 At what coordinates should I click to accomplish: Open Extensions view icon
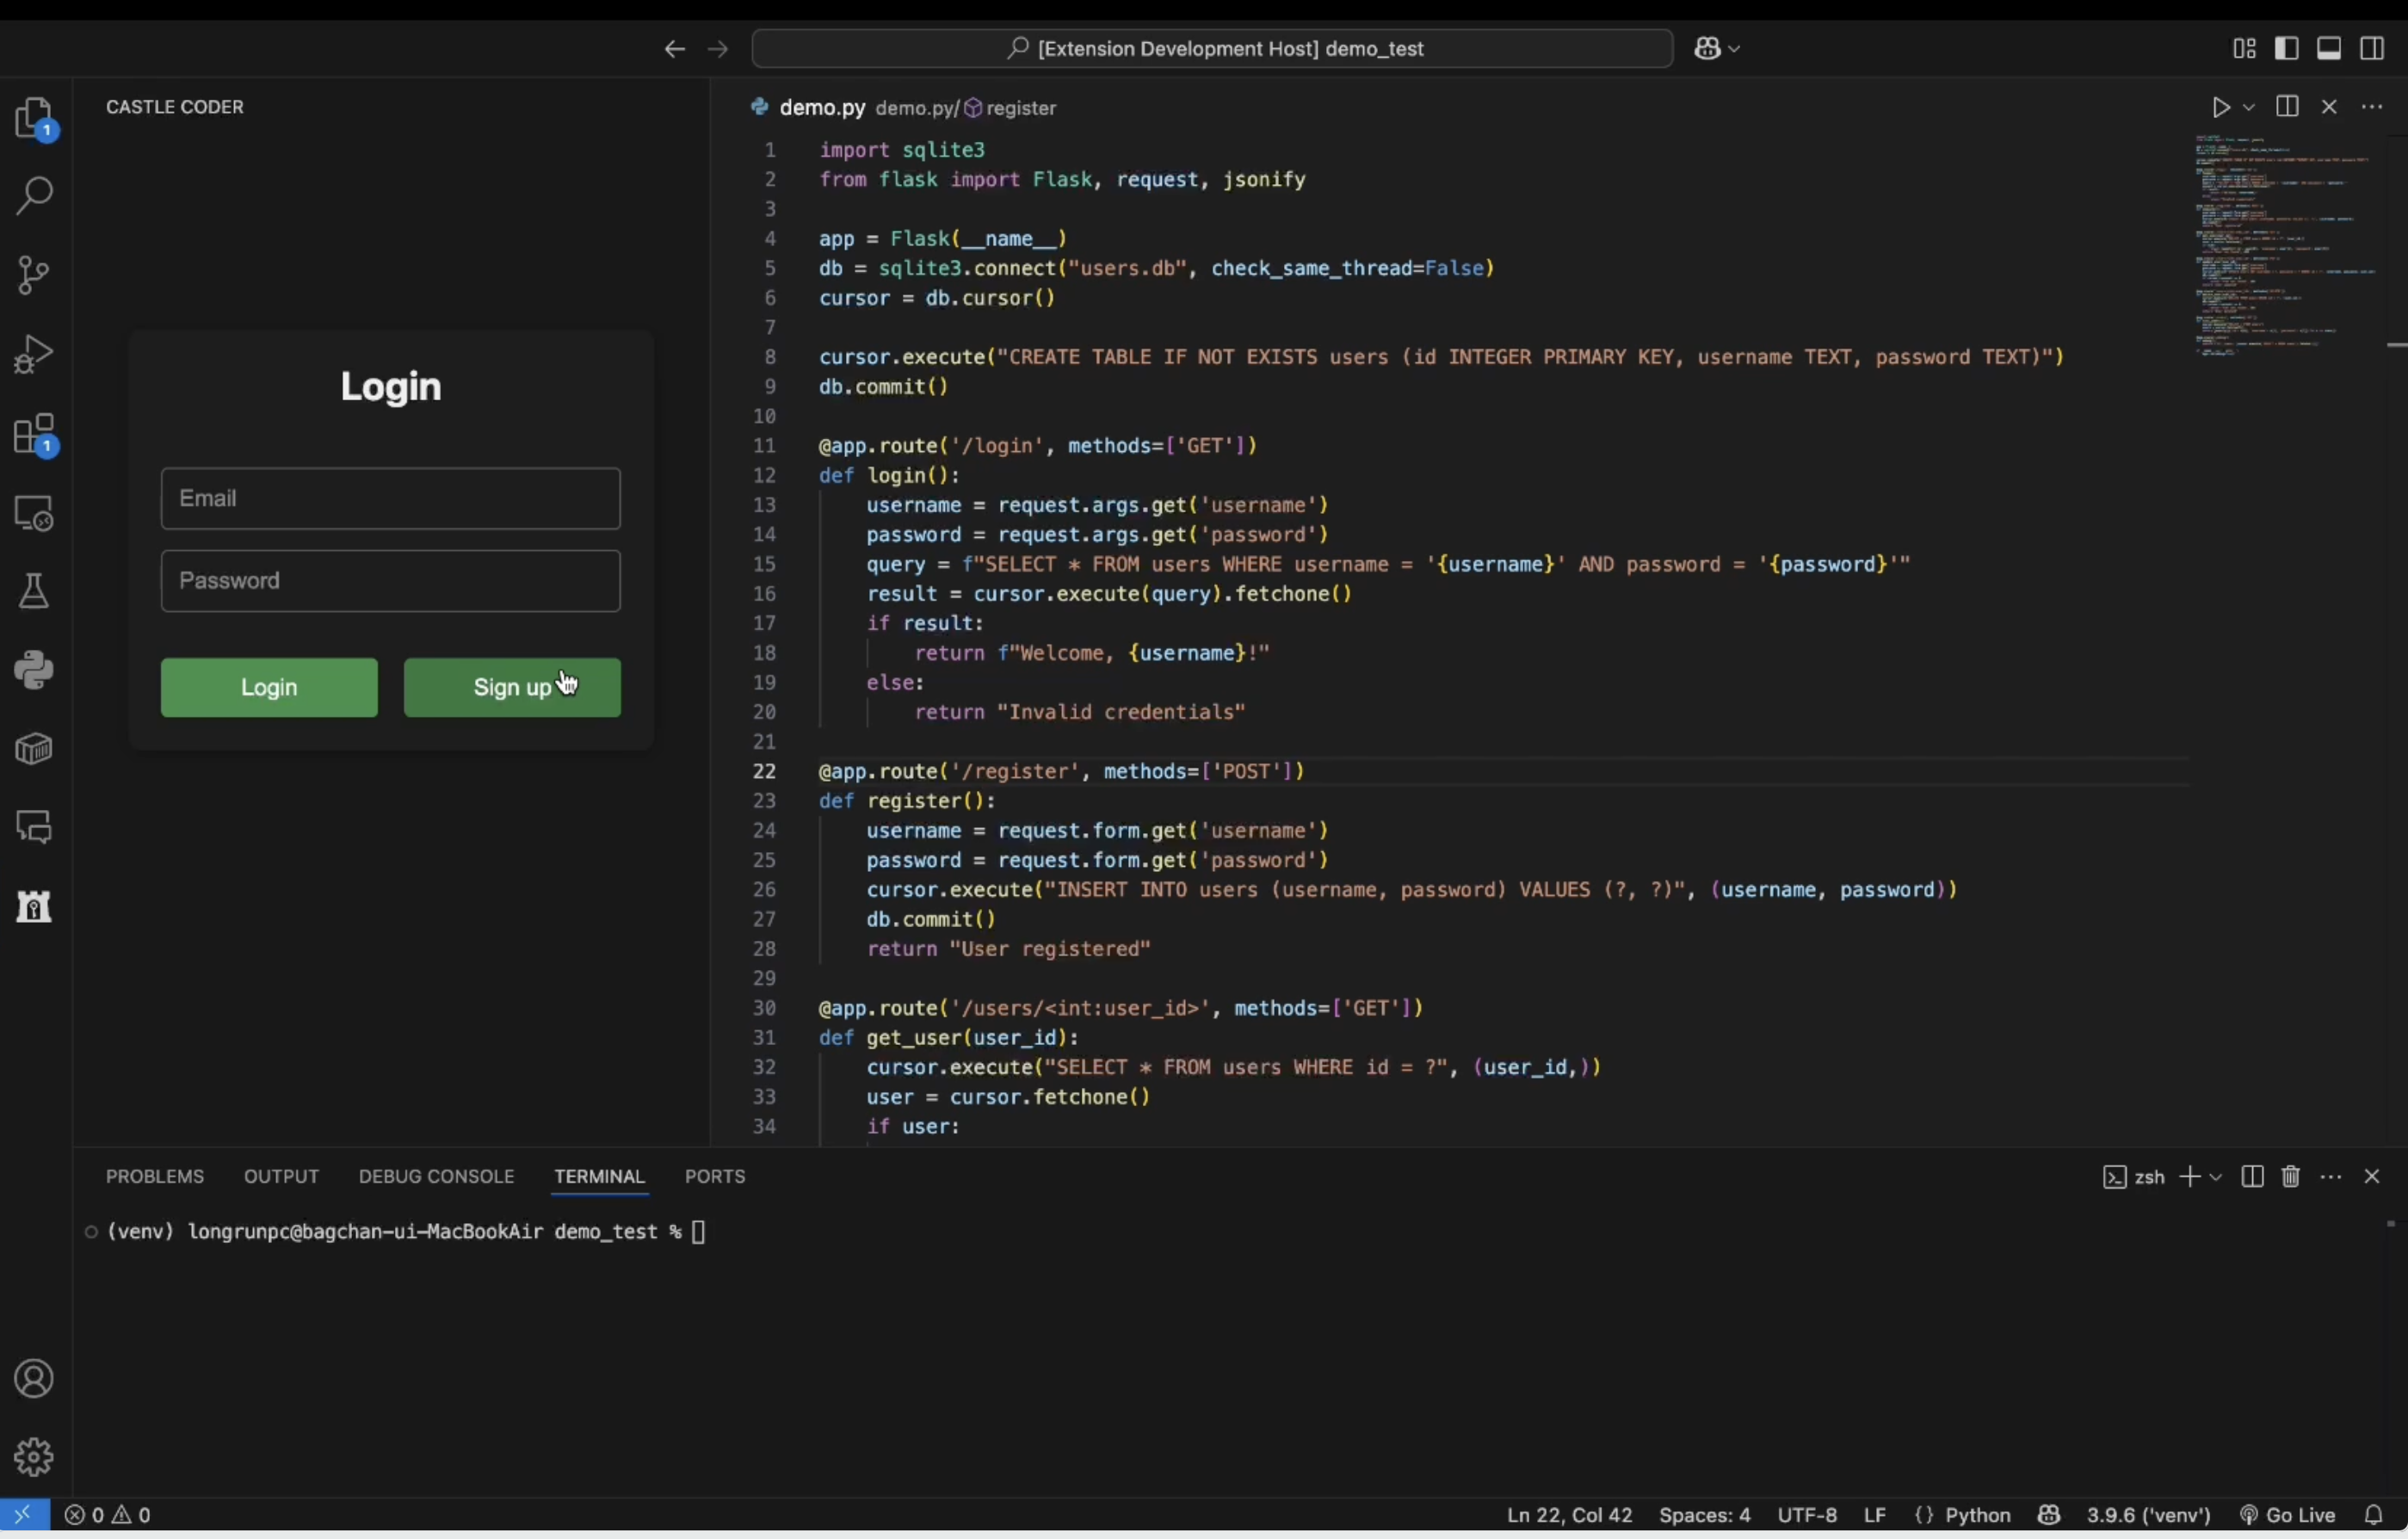[34, 435]
